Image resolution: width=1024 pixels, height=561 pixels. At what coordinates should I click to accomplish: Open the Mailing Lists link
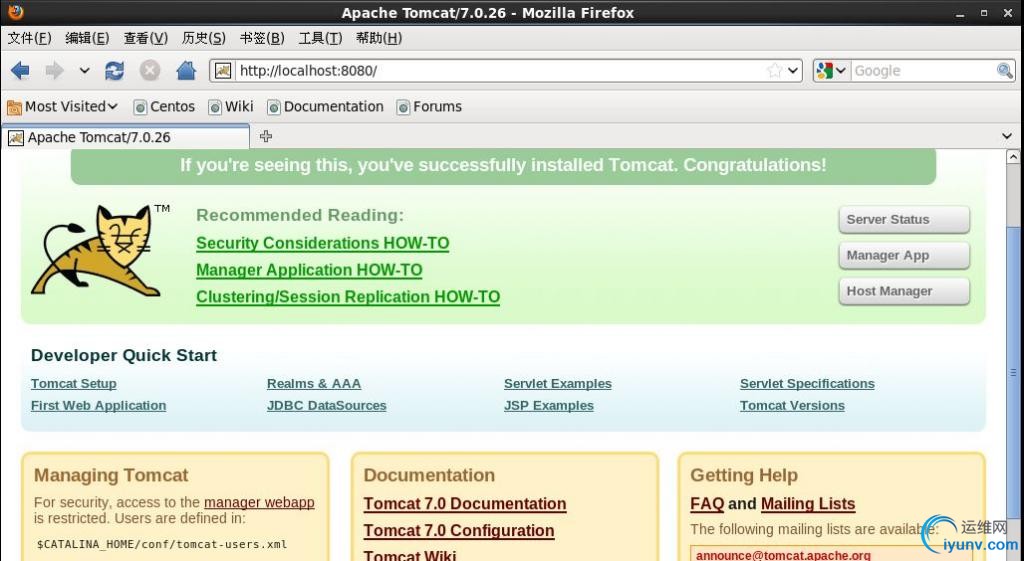(808, 504)
